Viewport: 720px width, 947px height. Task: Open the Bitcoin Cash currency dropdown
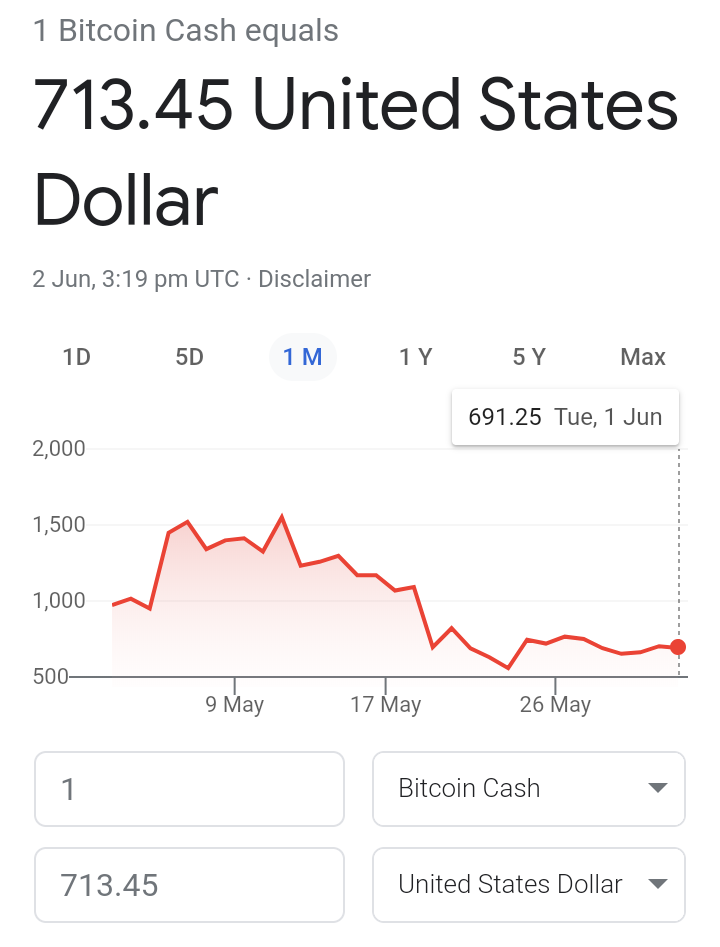529,789
